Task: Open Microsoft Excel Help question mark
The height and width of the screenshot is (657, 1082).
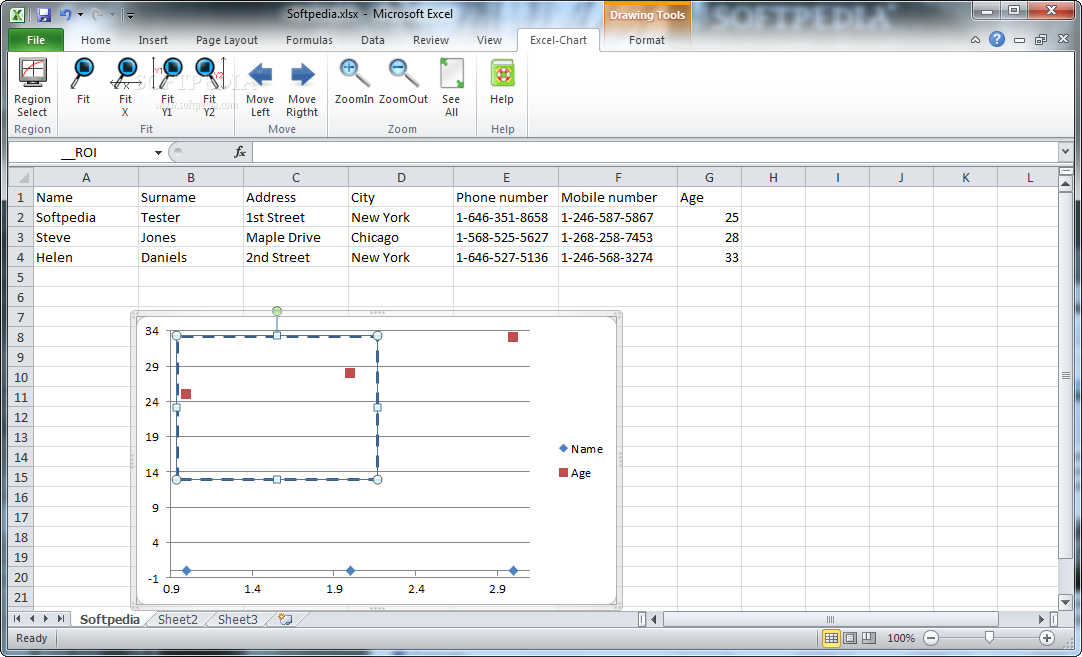Action: (x=996, y=39)
